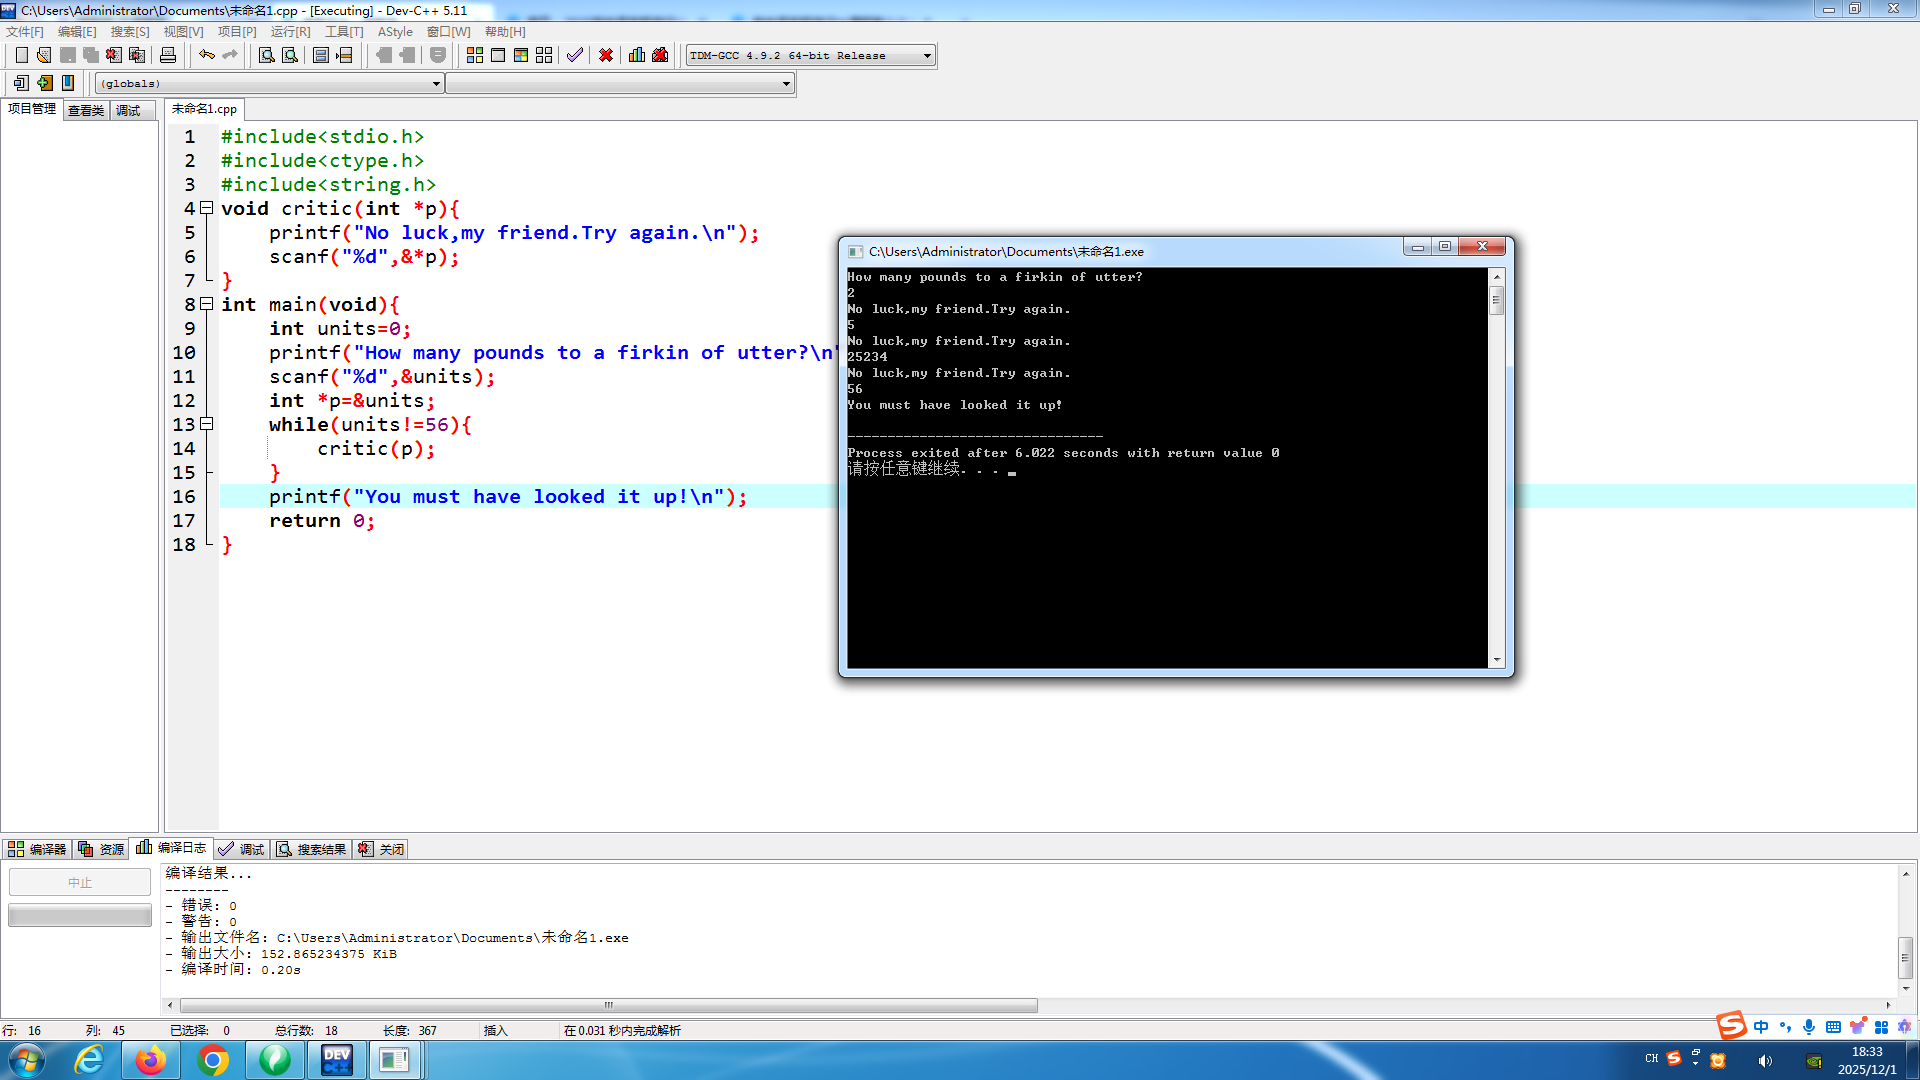
Task: Click the Compile icon in toolbar
Action: (475, 55)
